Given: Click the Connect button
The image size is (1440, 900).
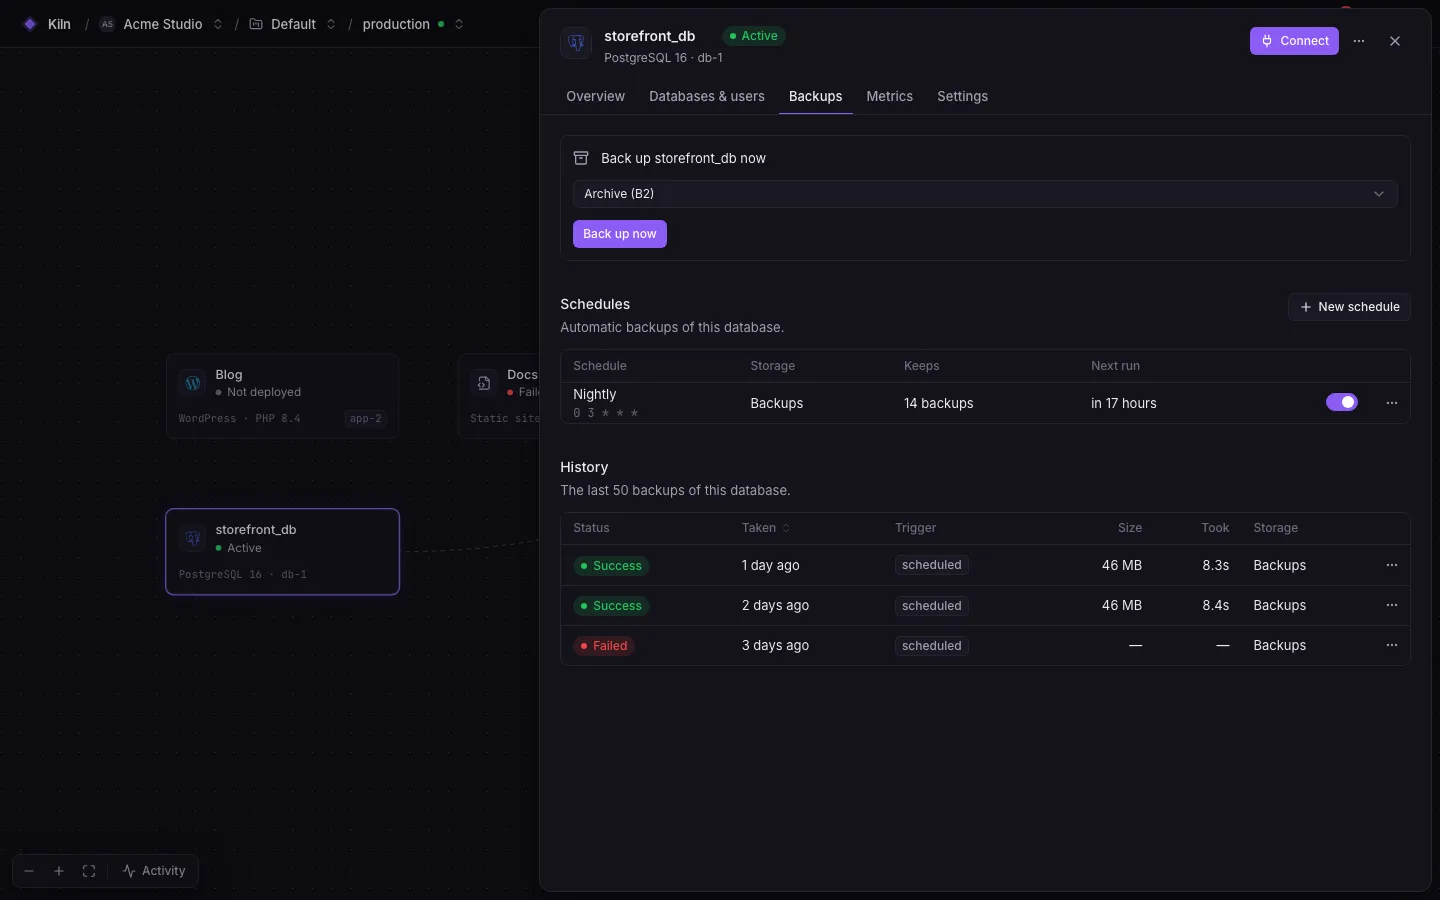Looking at the screenshot, I should pyautogui.click(x=1294, y=41).
